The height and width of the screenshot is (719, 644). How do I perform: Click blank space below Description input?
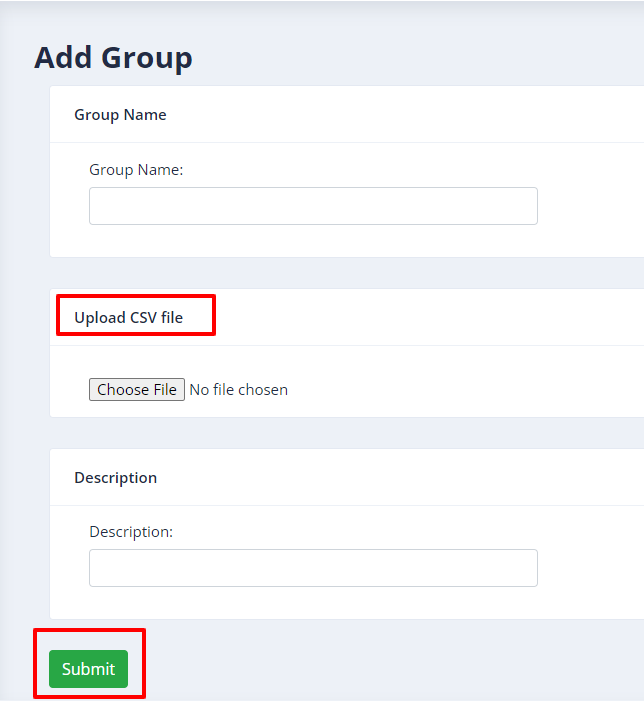point(313,603)
